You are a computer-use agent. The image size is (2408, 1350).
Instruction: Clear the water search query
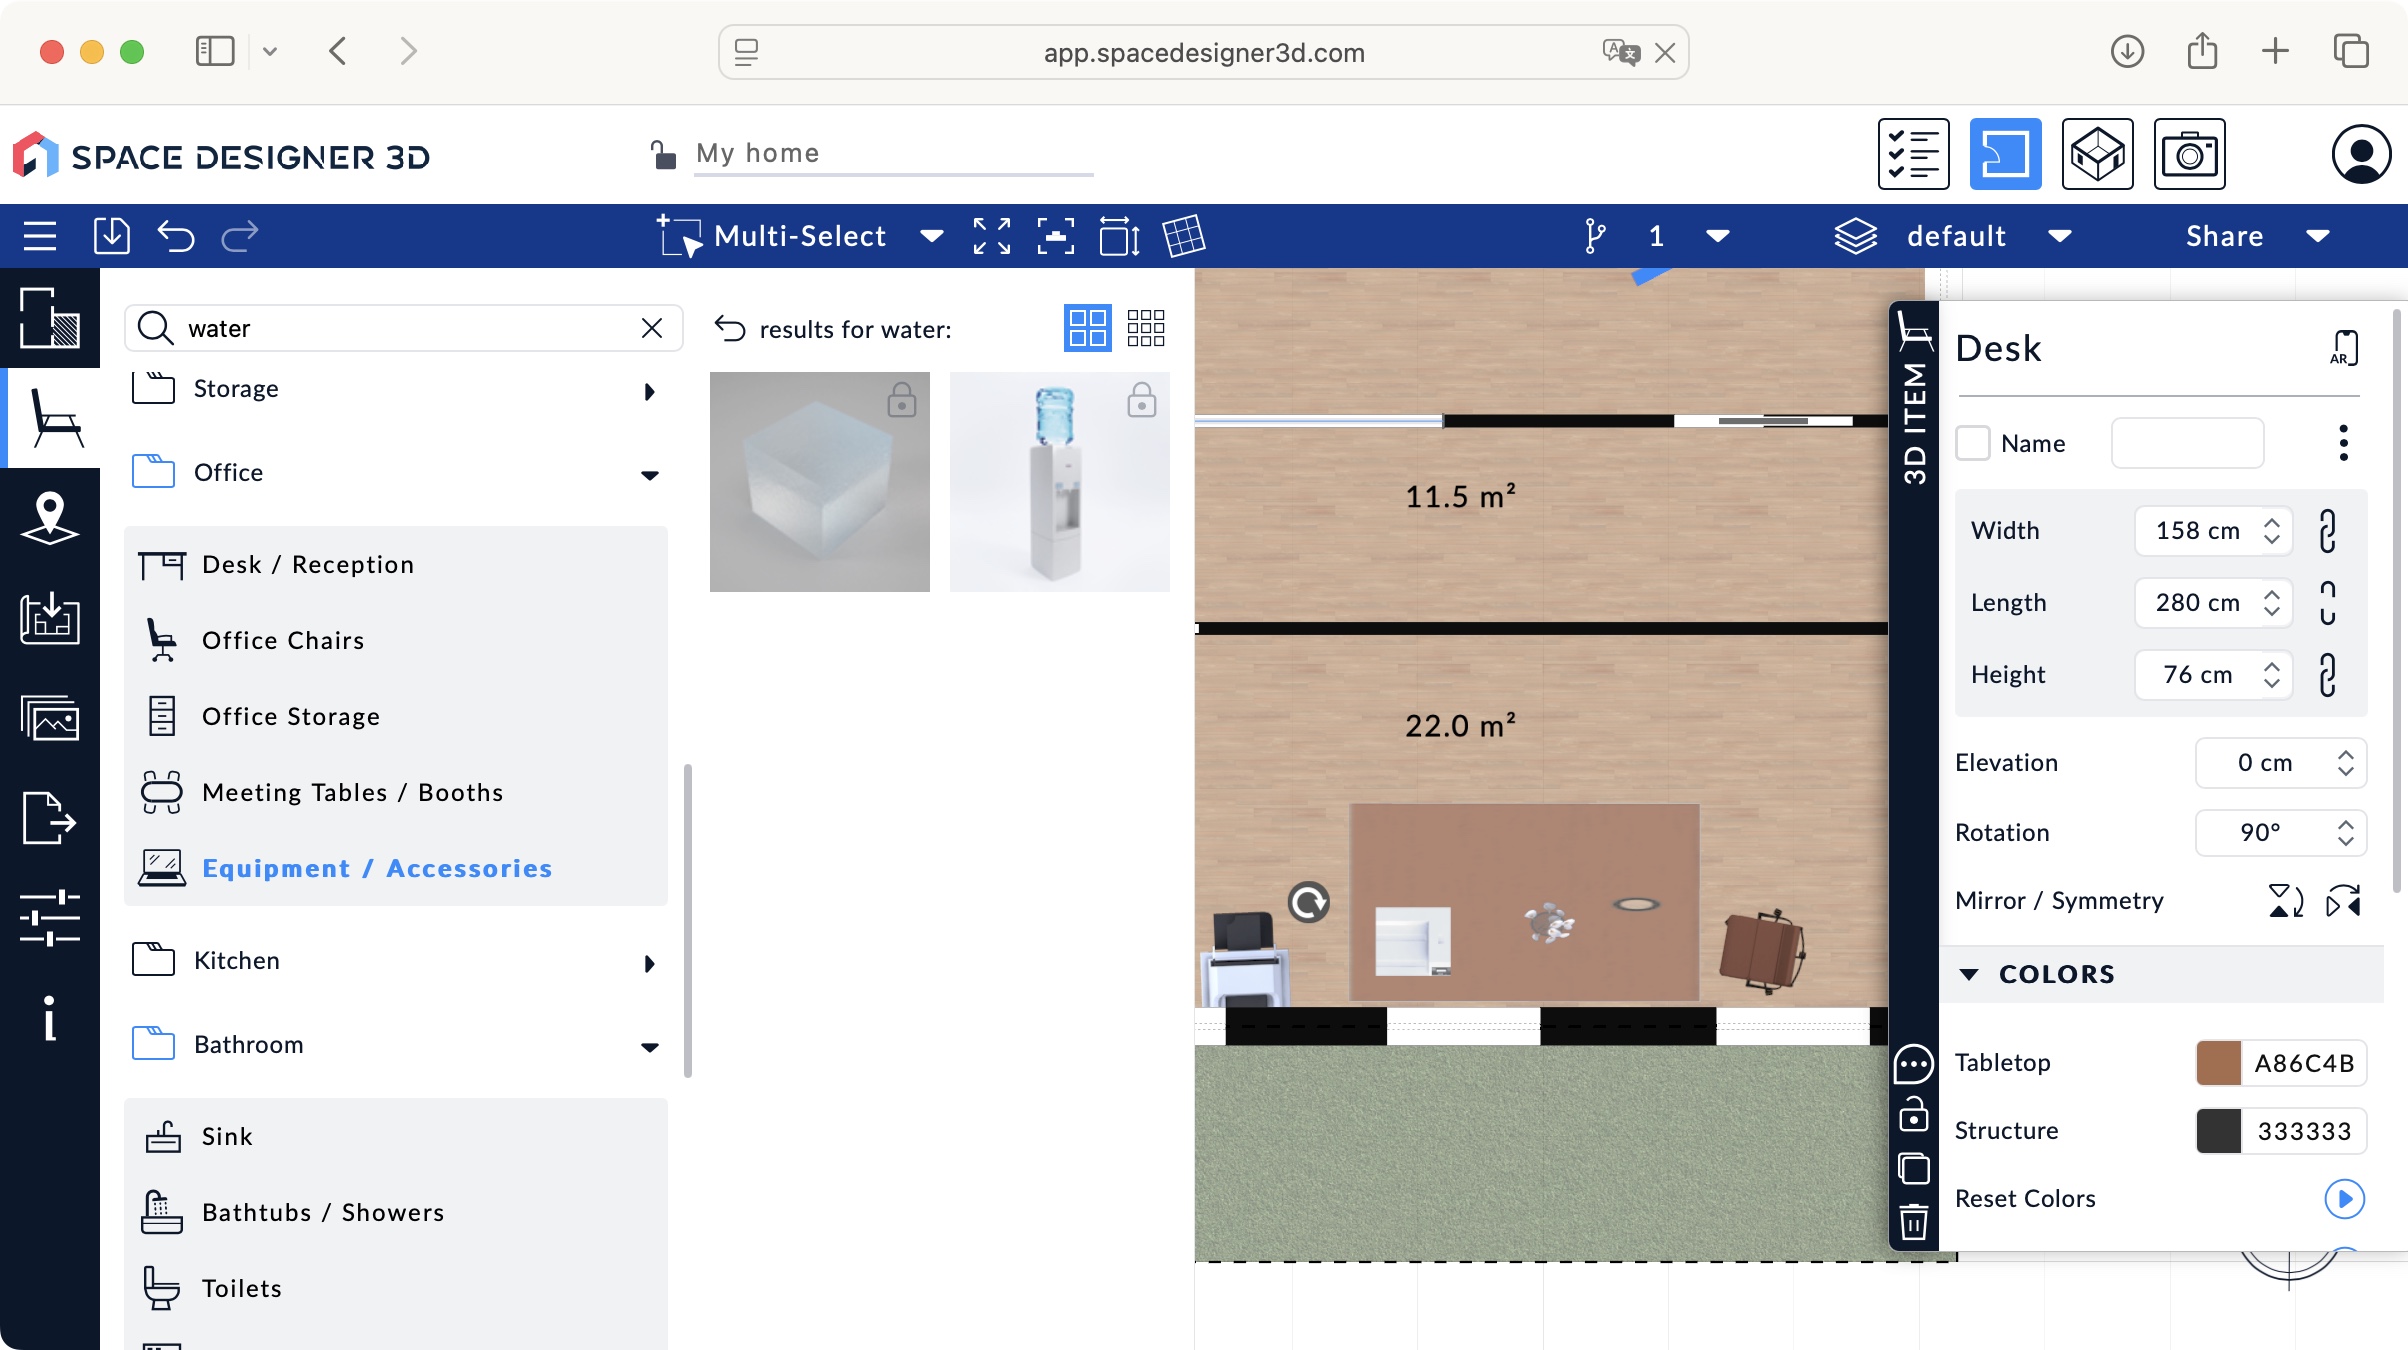pyautogui.click(x=652, y=328)
